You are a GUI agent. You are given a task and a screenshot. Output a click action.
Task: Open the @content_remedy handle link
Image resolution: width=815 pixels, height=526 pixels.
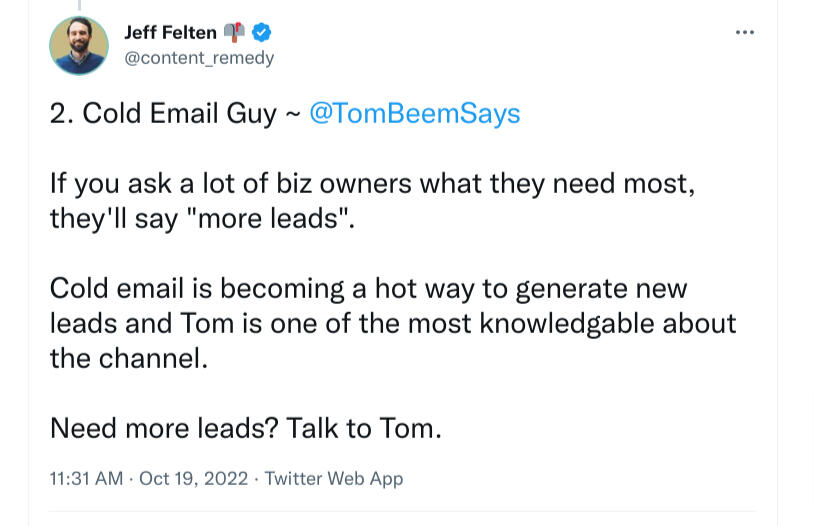click(198, 58)
